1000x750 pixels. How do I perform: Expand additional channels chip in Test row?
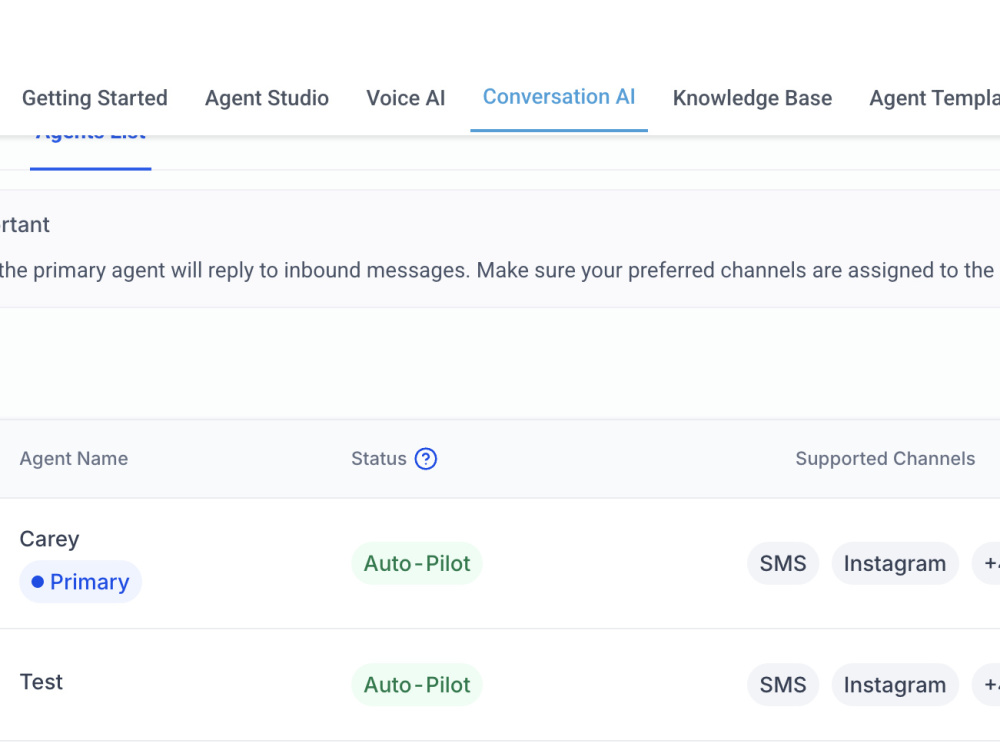click(987, 685)
